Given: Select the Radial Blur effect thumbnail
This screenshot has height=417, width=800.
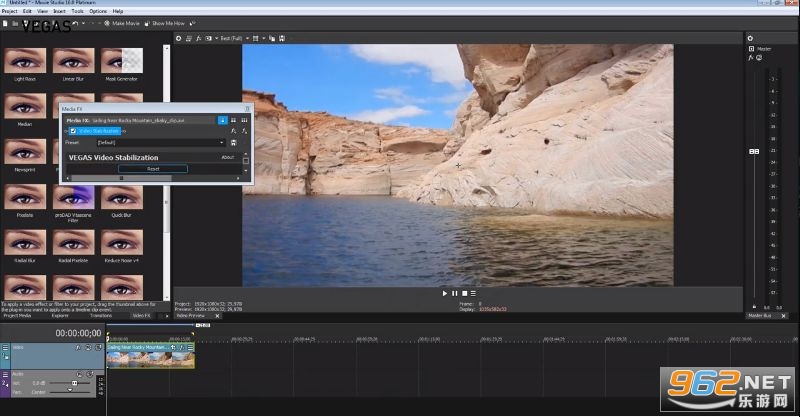Looking at the screenshot, I should tap(25, 242).
